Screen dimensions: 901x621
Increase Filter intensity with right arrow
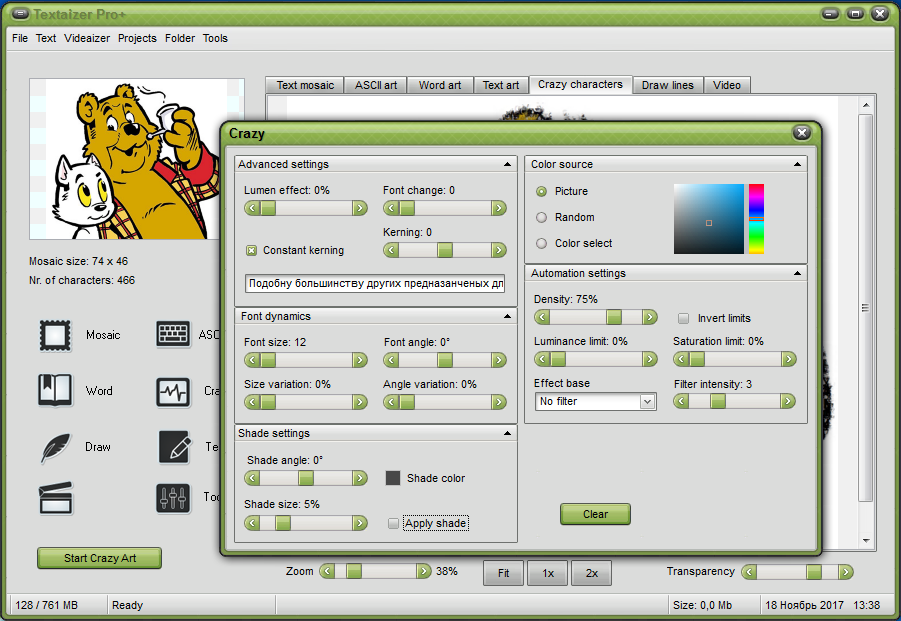tap(788, 401)
